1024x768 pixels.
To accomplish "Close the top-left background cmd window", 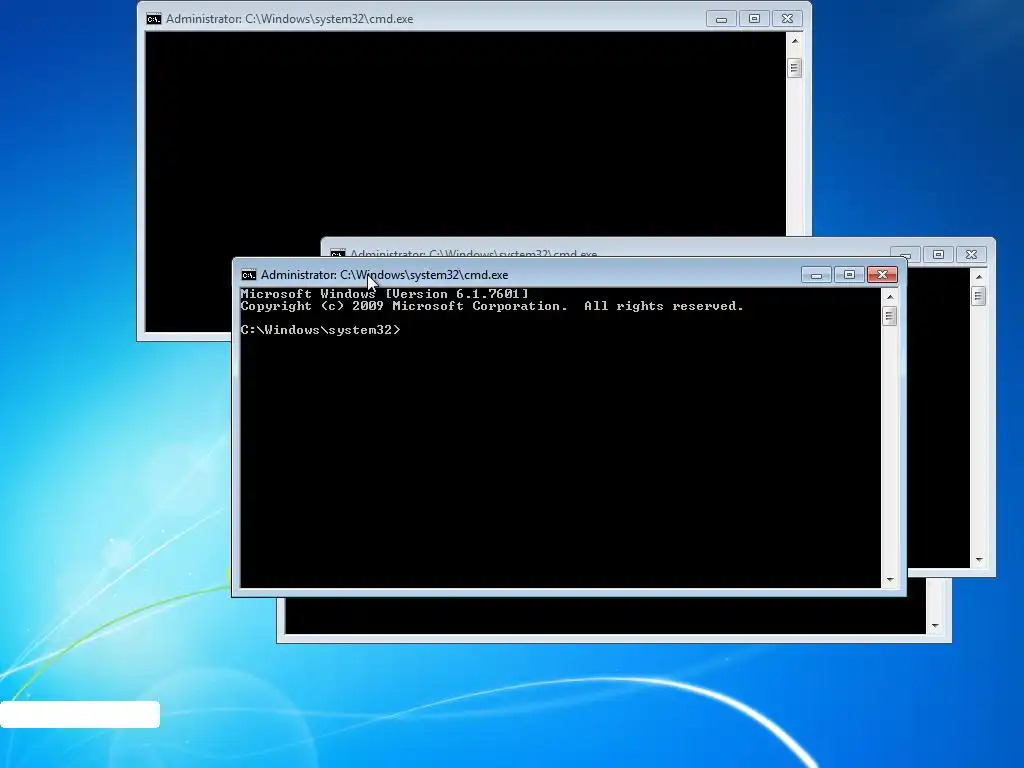I will [x=788, y=19].
